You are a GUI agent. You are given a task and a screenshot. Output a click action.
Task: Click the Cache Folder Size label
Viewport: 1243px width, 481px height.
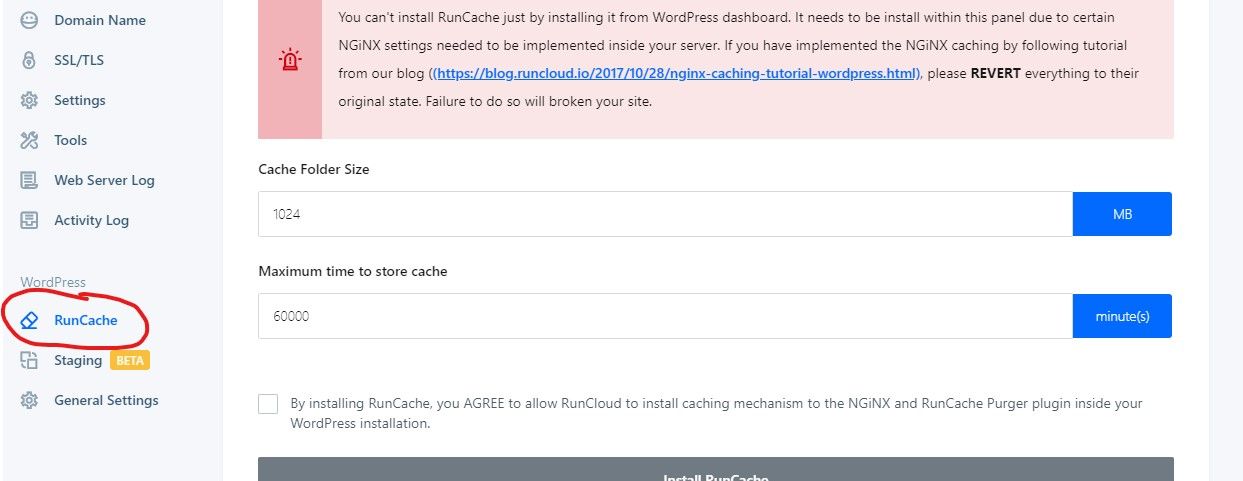click(314, 170)
